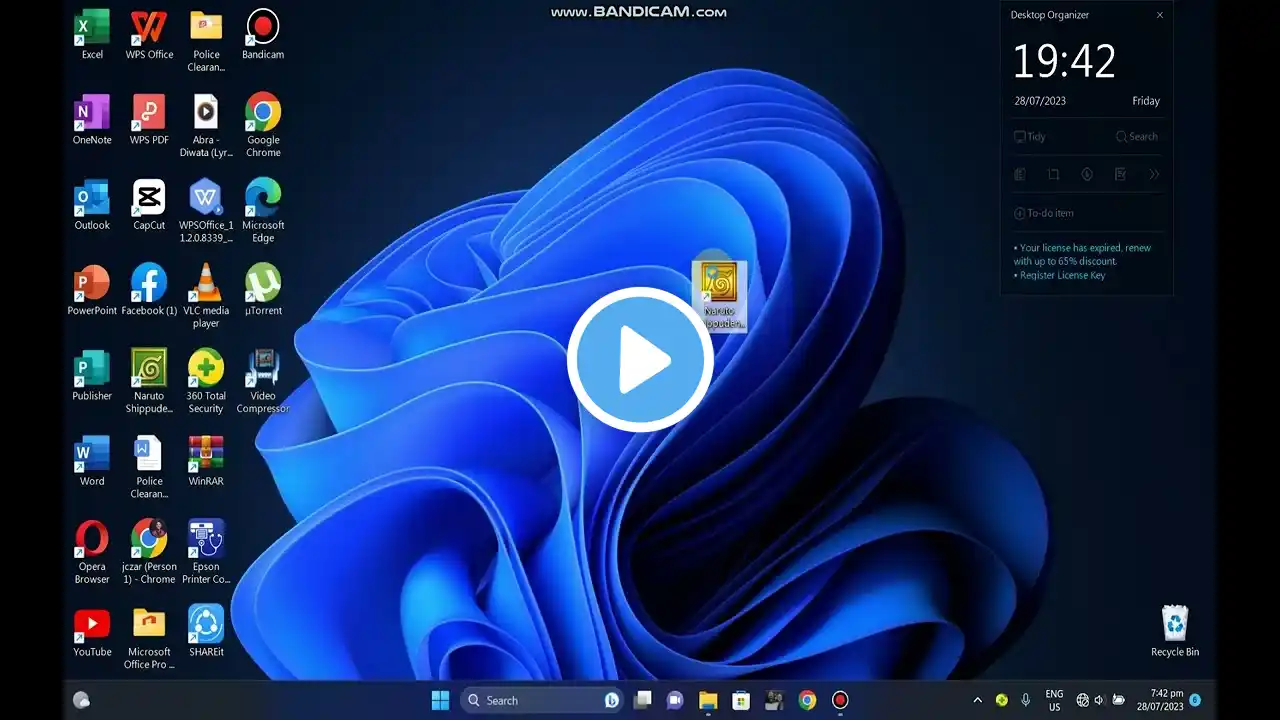Select the Recycle Bin icon
The image size is (1280, 720).
pyautogui.click(x=1175, y=631)
